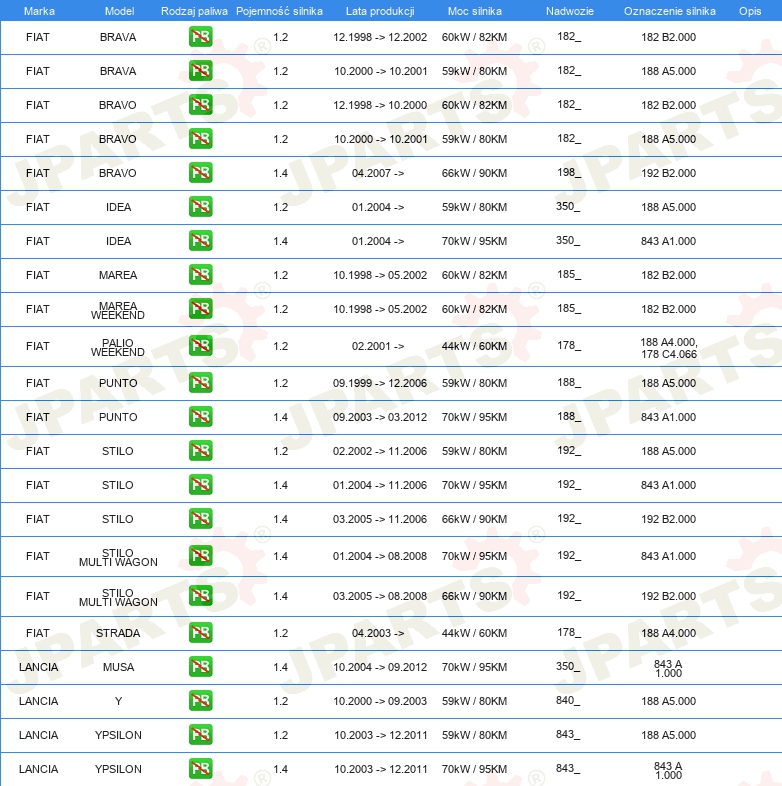
Task: Click body code 840_
Action: pyautogui.click(x=568, y=701)
